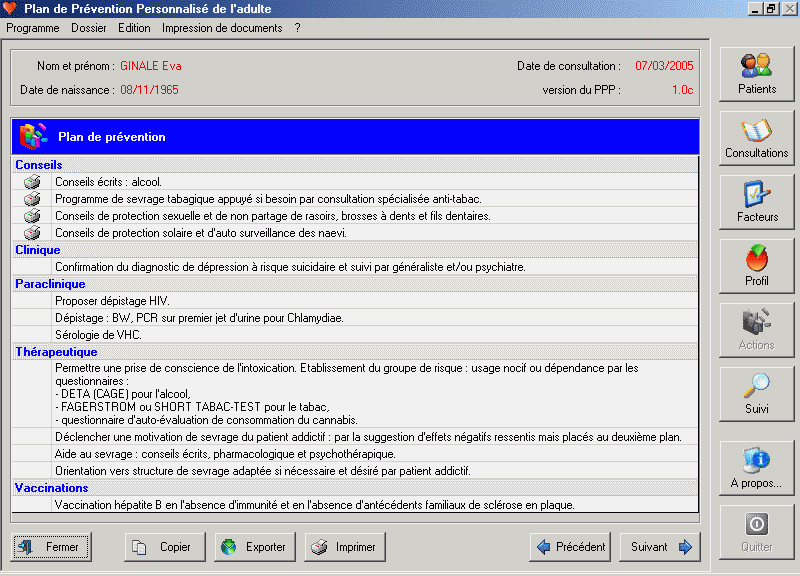Click printer icon beside alcool advice
This screenshot has height=576, width=800.
32,182
